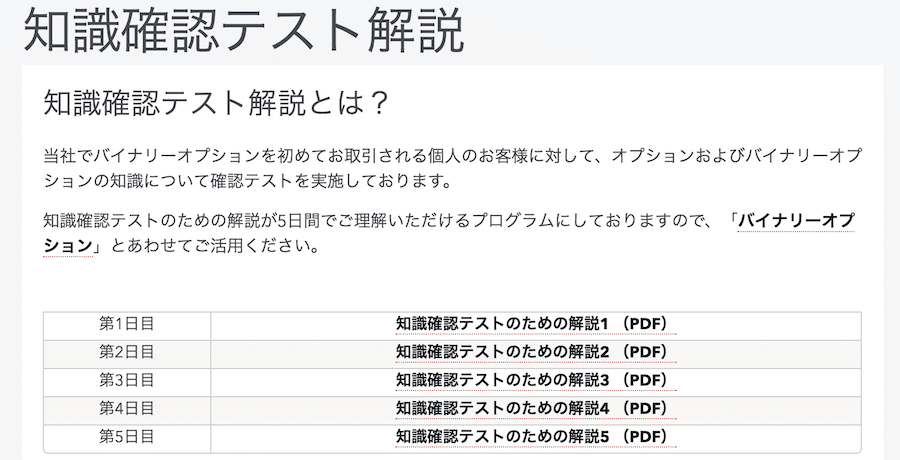The width and height of the screenshot is (900, 460).
Task: Select the 第4日目 table cell
Action: 127,408
